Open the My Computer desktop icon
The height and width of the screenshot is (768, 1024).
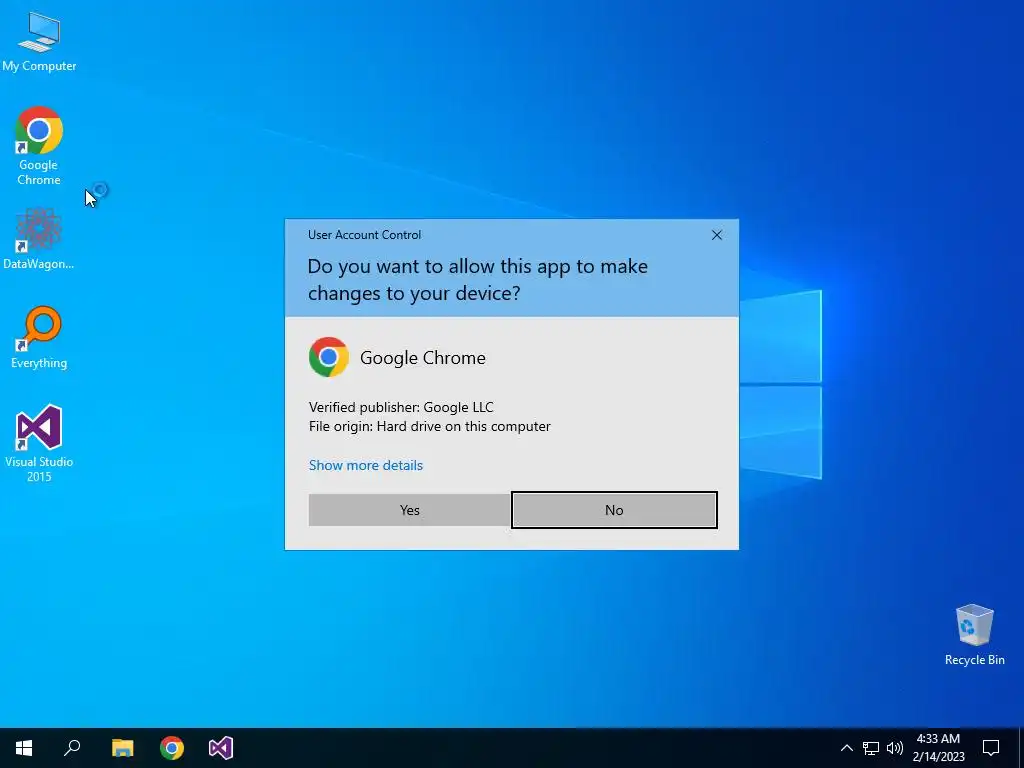tap(39, 41)
